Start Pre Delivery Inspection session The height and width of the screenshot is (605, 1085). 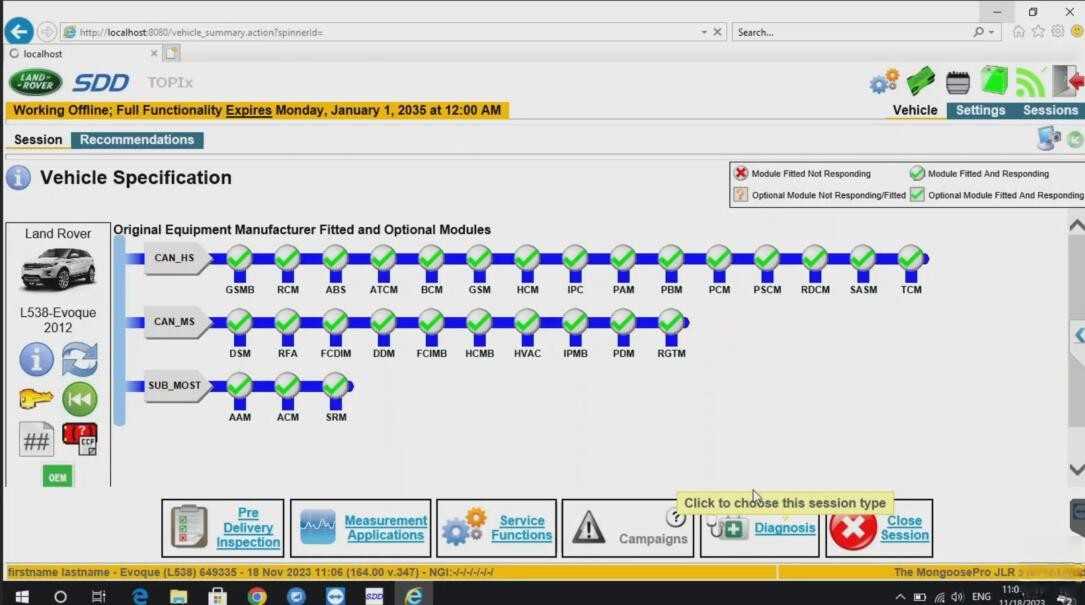point(223,528)
